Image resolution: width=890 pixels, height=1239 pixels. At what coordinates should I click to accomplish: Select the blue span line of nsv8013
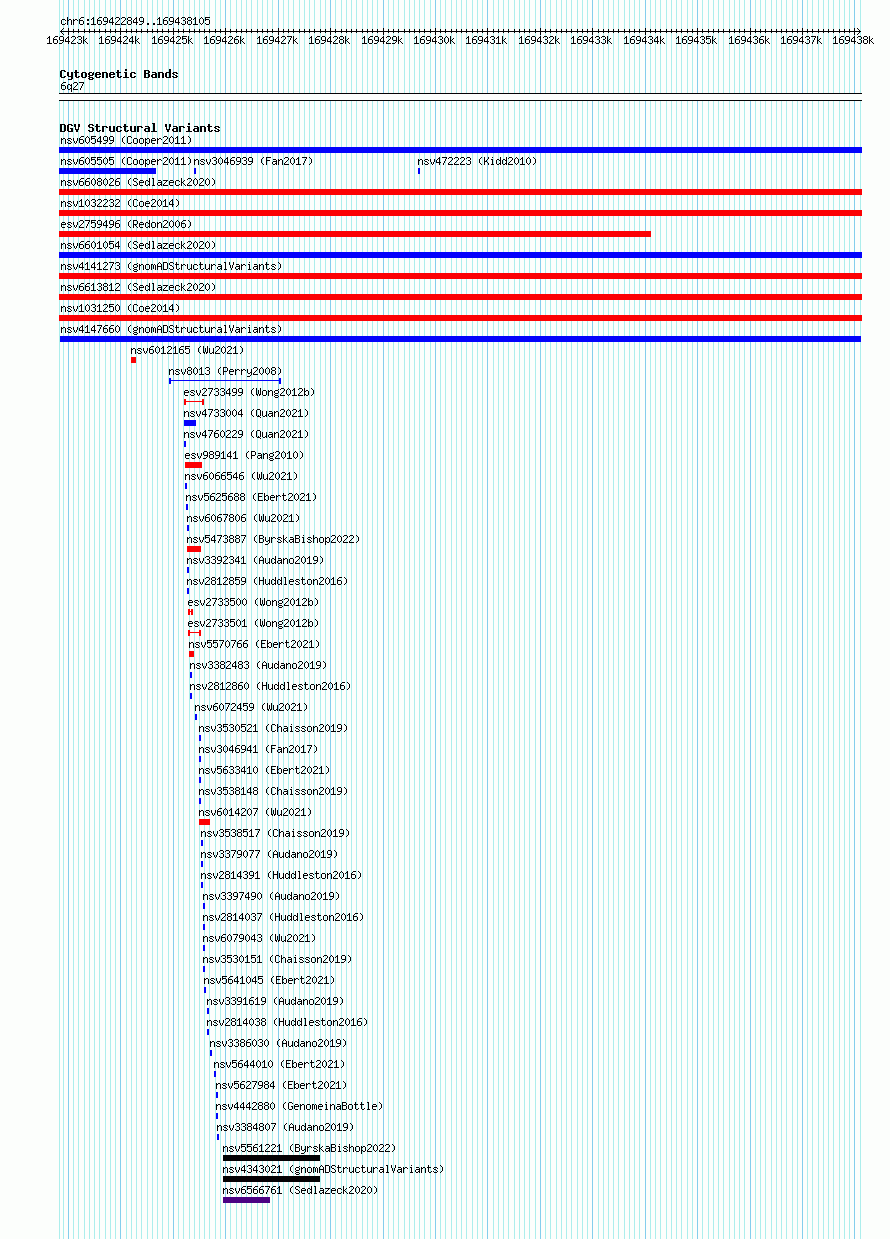pyautogui.click(x=225, y=381)
